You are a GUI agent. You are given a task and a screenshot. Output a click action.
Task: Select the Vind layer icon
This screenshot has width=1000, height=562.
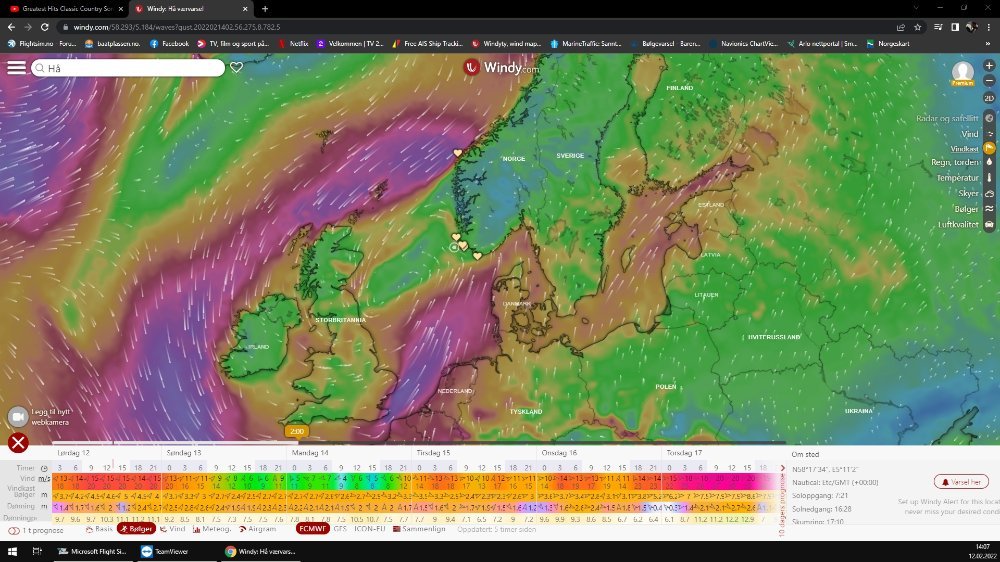(x=990, y=134)
